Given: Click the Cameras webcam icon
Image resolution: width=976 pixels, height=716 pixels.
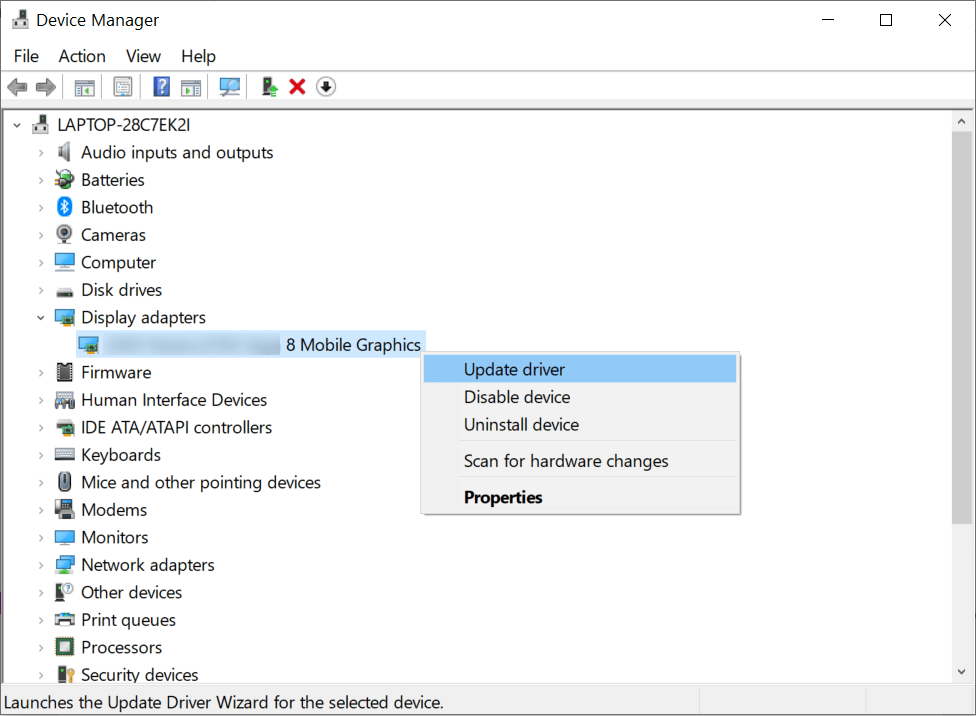Looking at the screenshot, I should [64, 234].
